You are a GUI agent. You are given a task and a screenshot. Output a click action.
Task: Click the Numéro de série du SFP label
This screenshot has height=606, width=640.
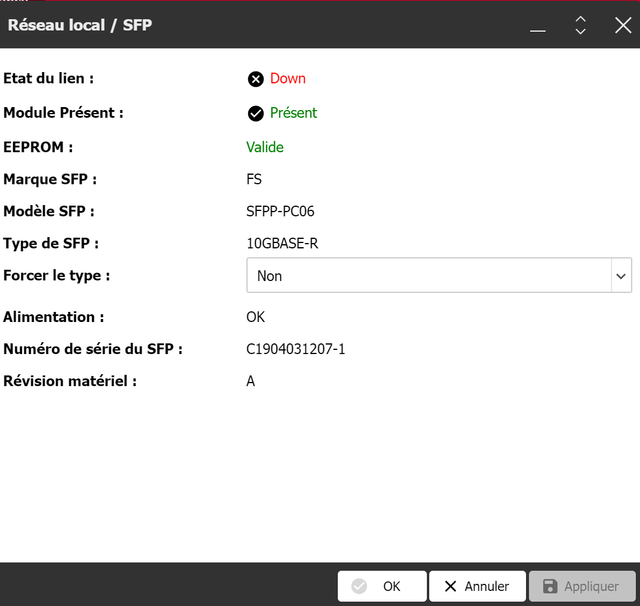[x=93, y=349]
